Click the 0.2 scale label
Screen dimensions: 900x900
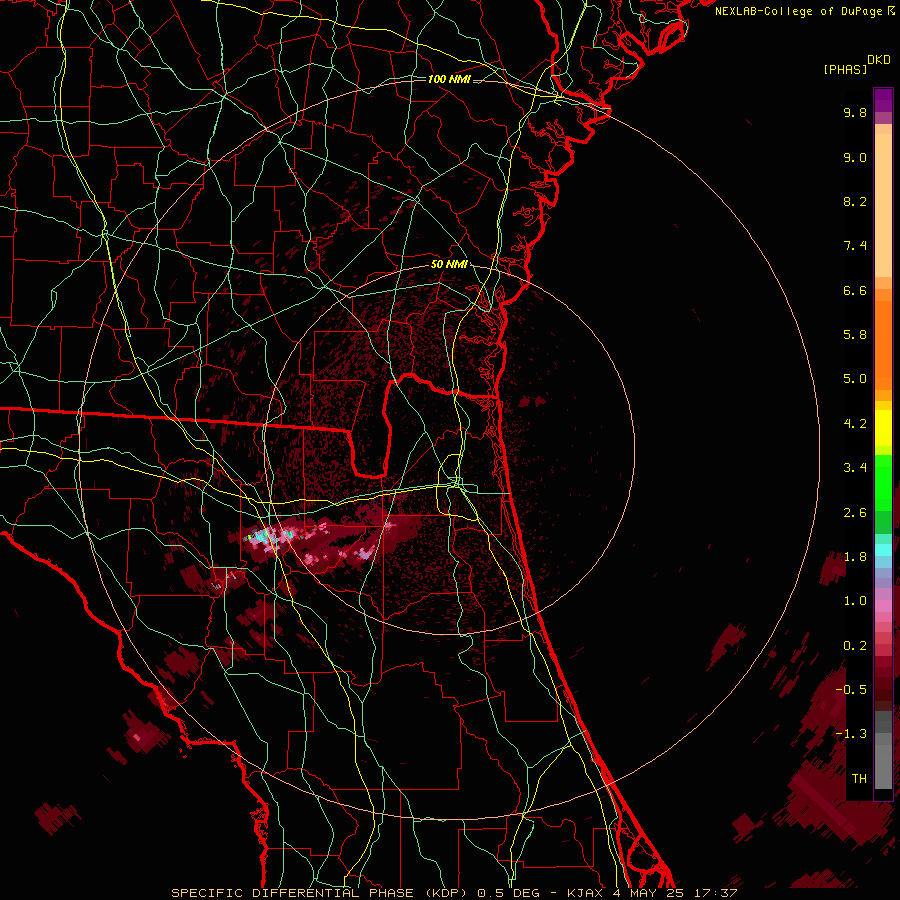coord(855,646)
